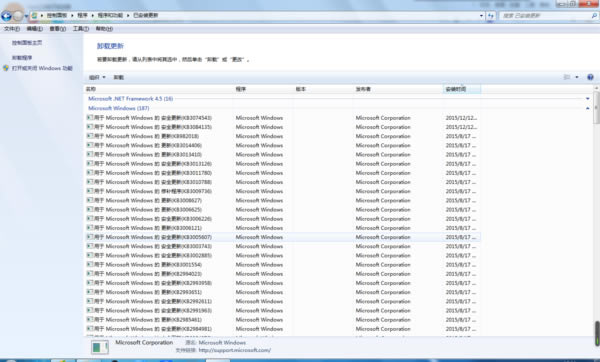Viewport: 600px width, 362px height.
Task: Click the large update icon in details pane
Action: pyautogui.click(x=100, y=347)
